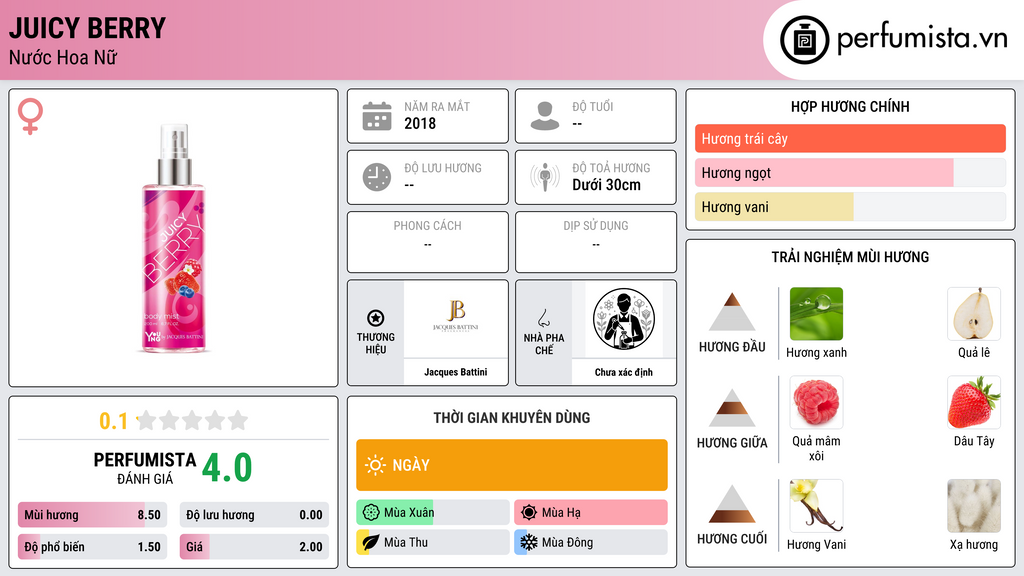
Task: Click the Jacques Battini JB brand logo
Action: [456, 317]
